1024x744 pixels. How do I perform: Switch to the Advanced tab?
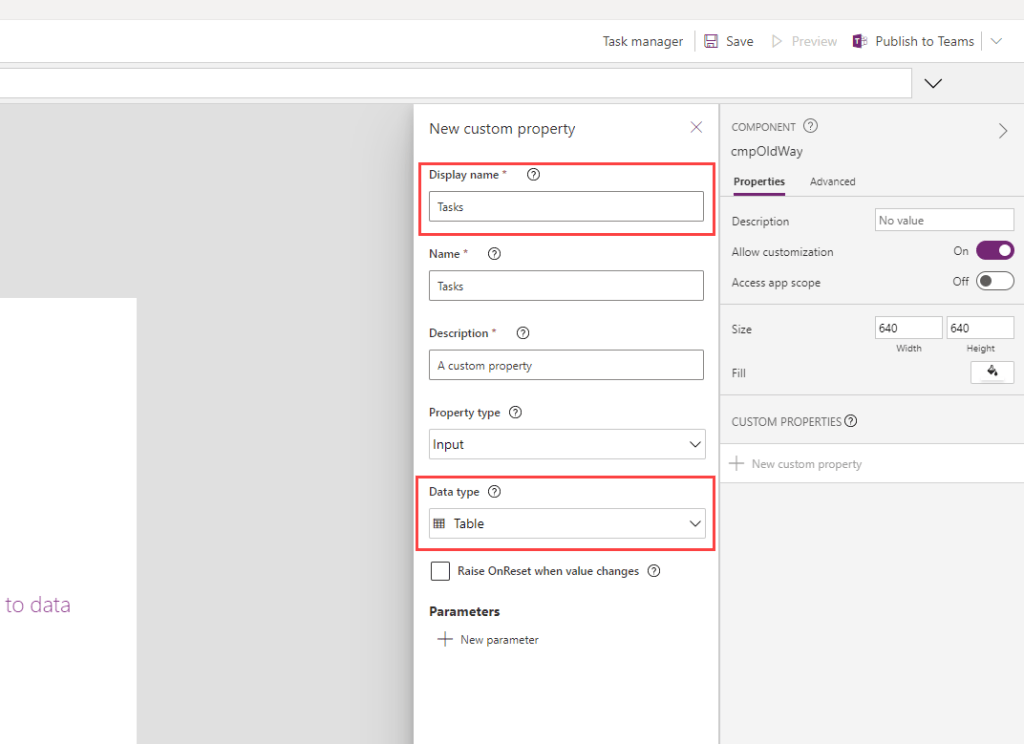click(x=832, y=182)
